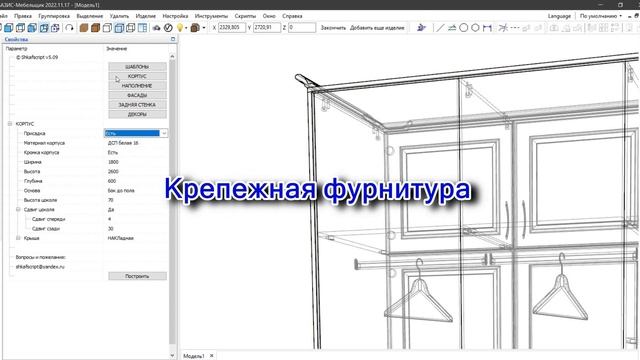Select the highlighted cube projection icon
The image size is (640, 360).
coord(44,28)
